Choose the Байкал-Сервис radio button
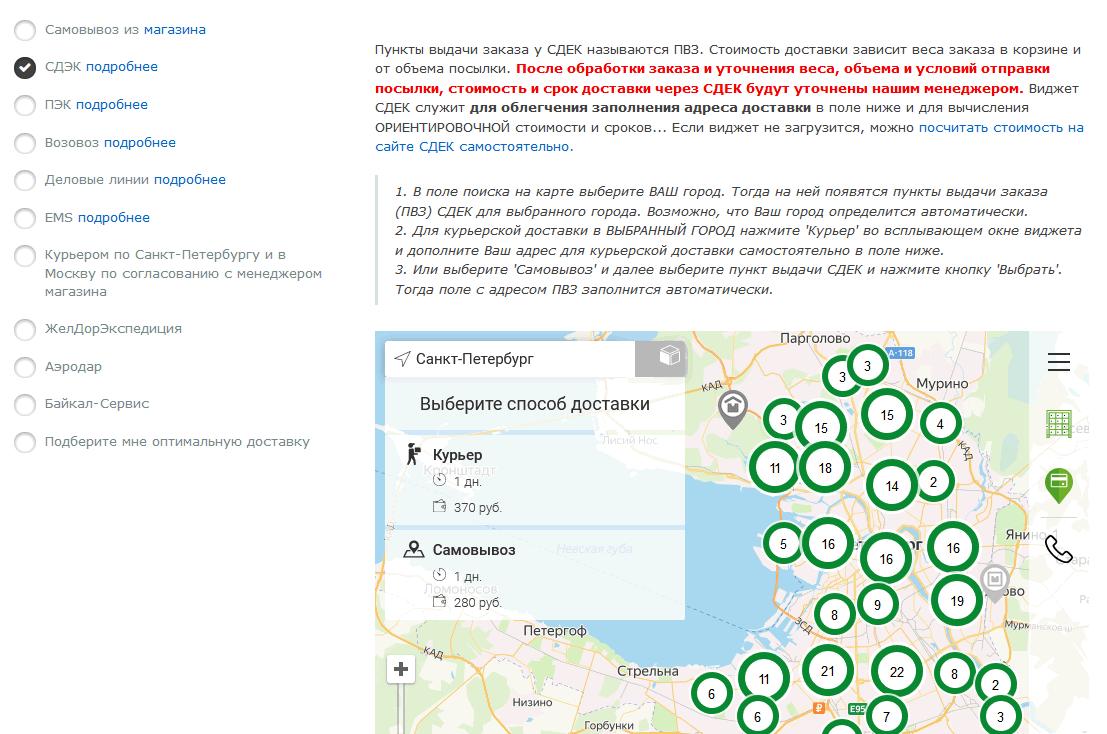Viewport: 1107px width, 734px height. [25, 404]
